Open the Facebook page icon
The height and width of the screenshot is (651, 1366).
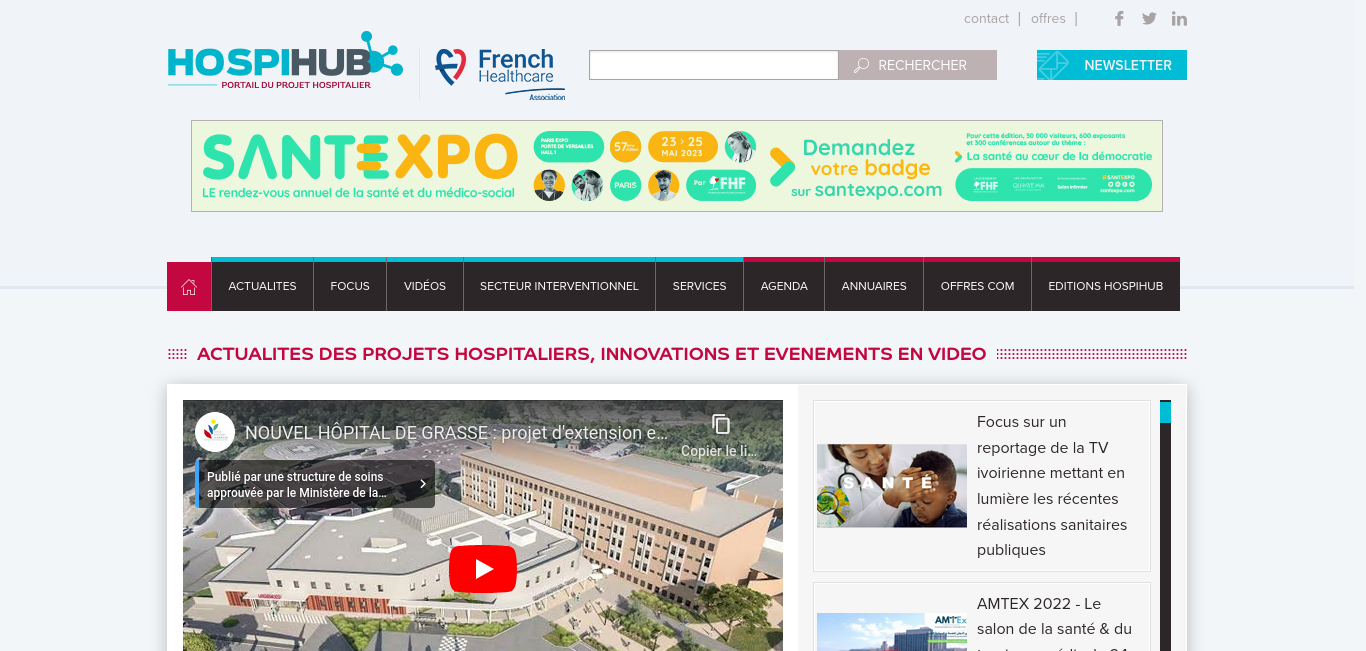(1119, 18)
